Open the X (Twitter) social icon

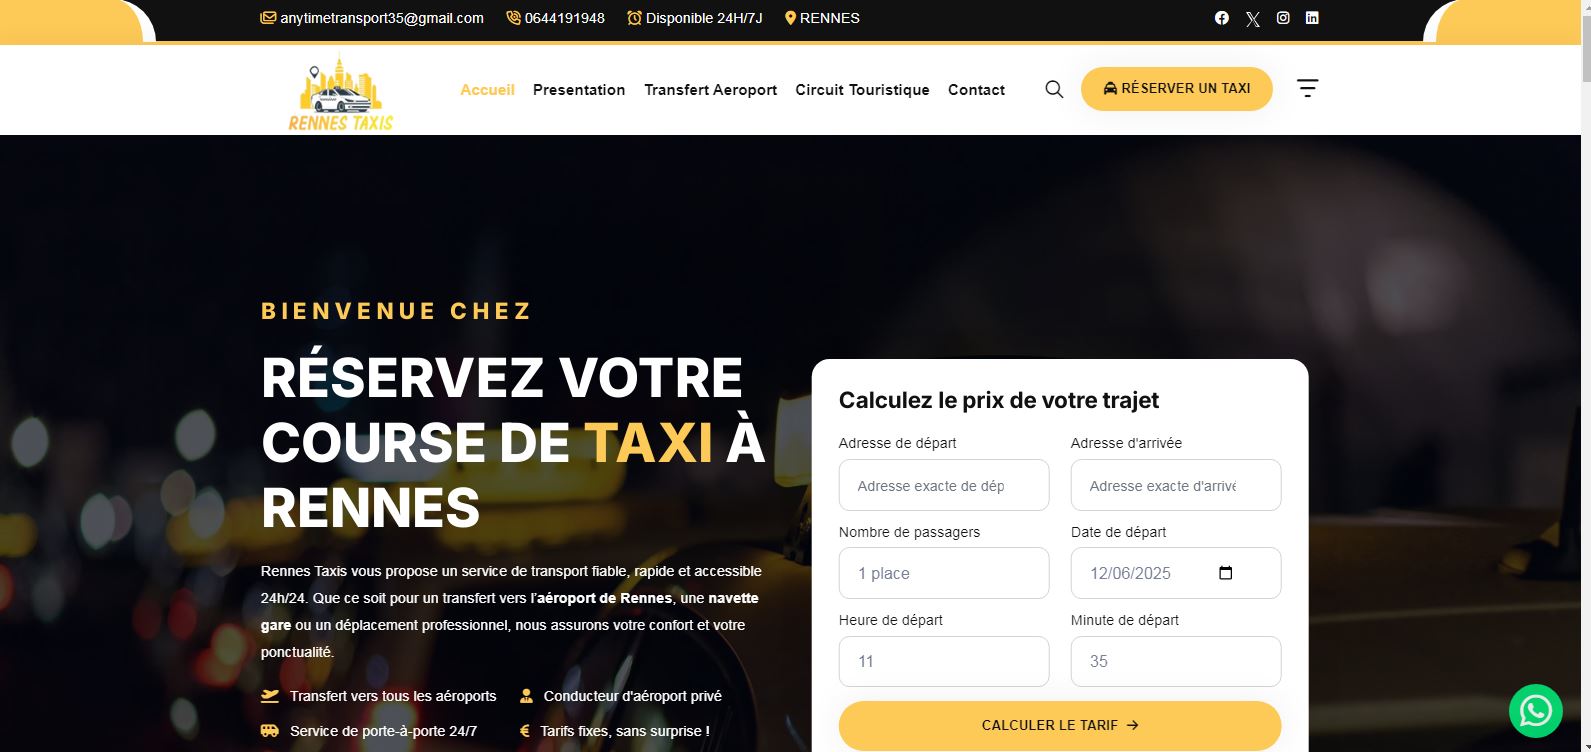click(x=1253, y=18)
